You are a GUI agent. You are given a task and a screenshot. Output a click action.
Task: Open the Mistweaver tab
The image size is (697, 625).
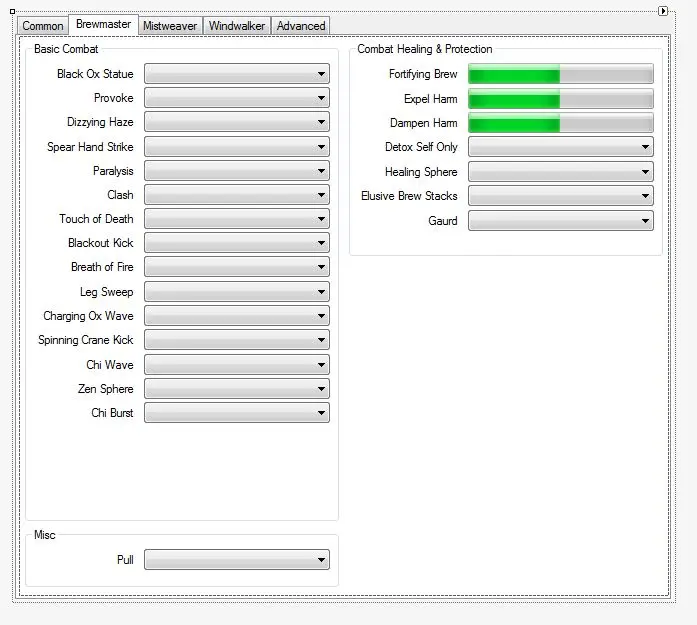coord(169,26)
